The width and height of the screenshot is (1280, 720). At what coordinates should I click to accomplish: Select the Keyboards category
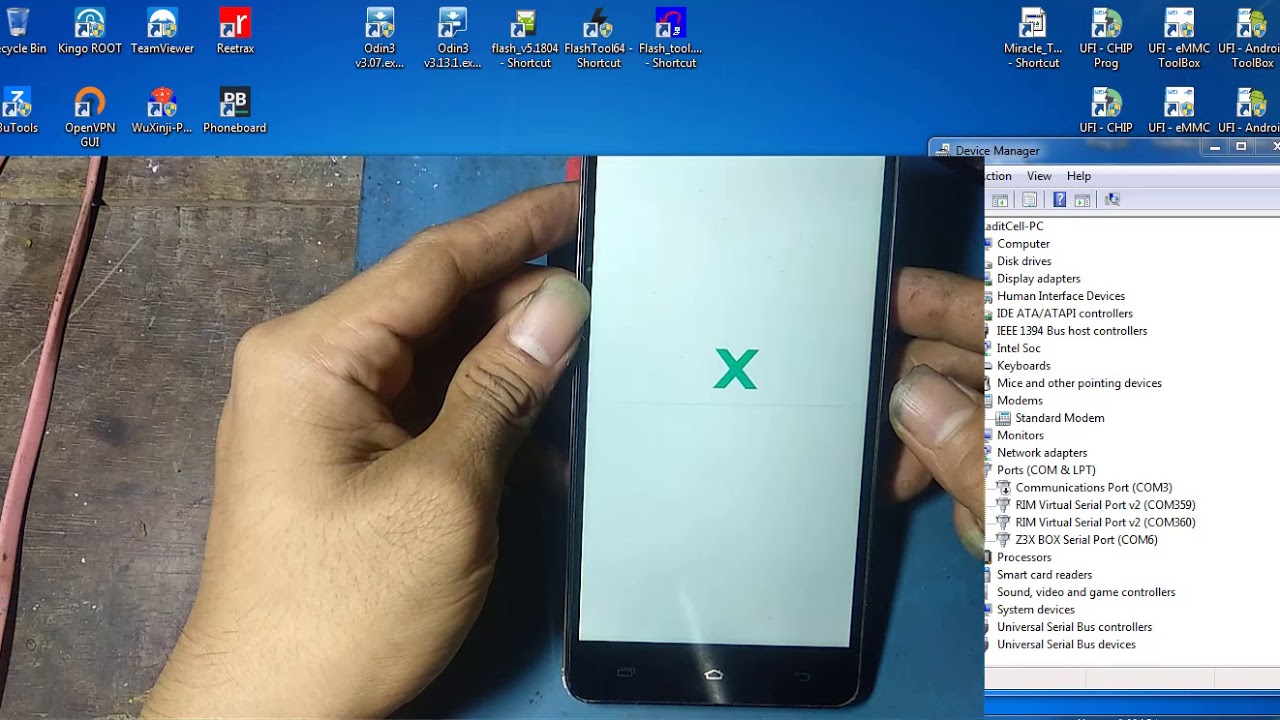point(1023,366)
